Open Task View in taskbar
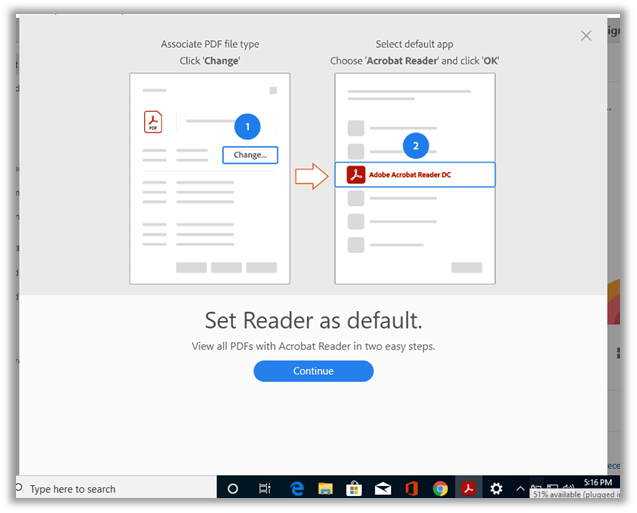 [264, 488]
